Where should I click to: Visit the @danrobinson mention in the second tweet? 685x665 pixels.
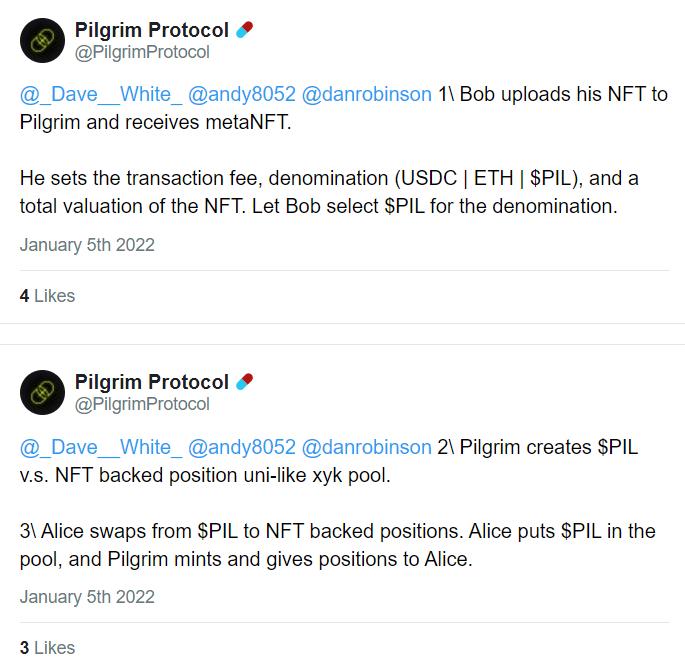(x=367, y=447)
